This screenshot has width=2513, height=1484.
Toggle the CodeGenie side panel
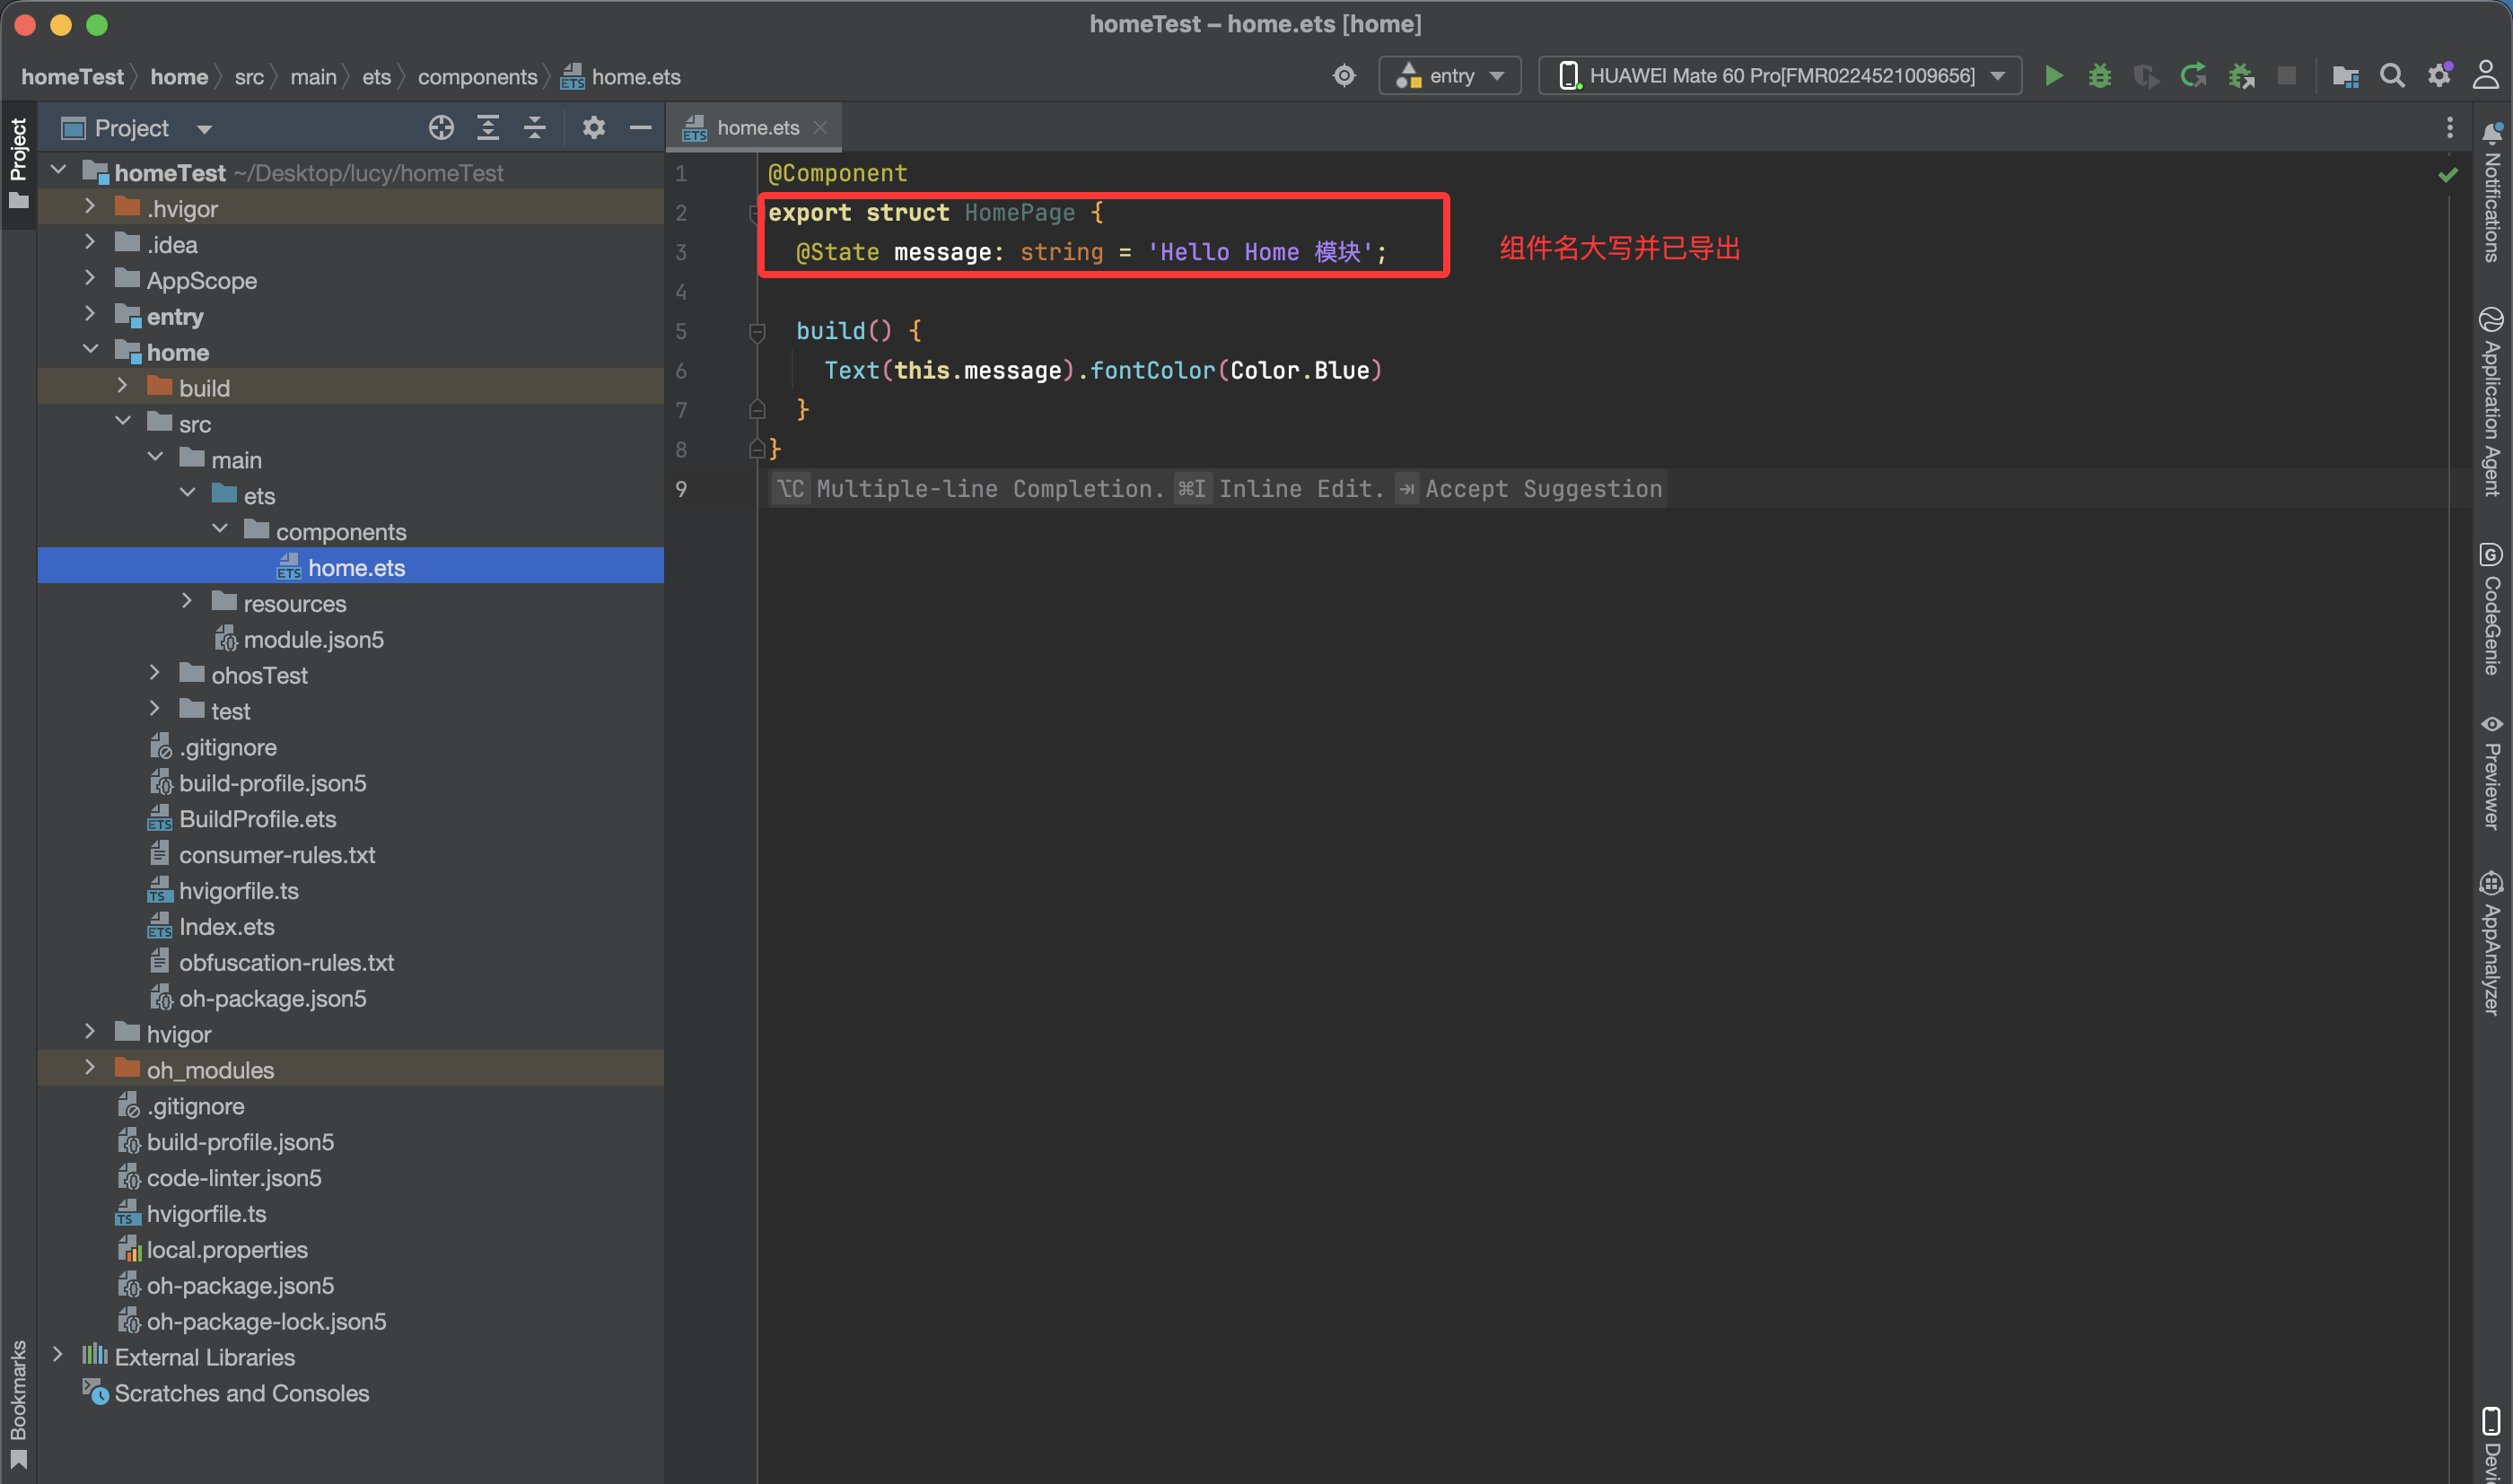(x=2491, y=610)
